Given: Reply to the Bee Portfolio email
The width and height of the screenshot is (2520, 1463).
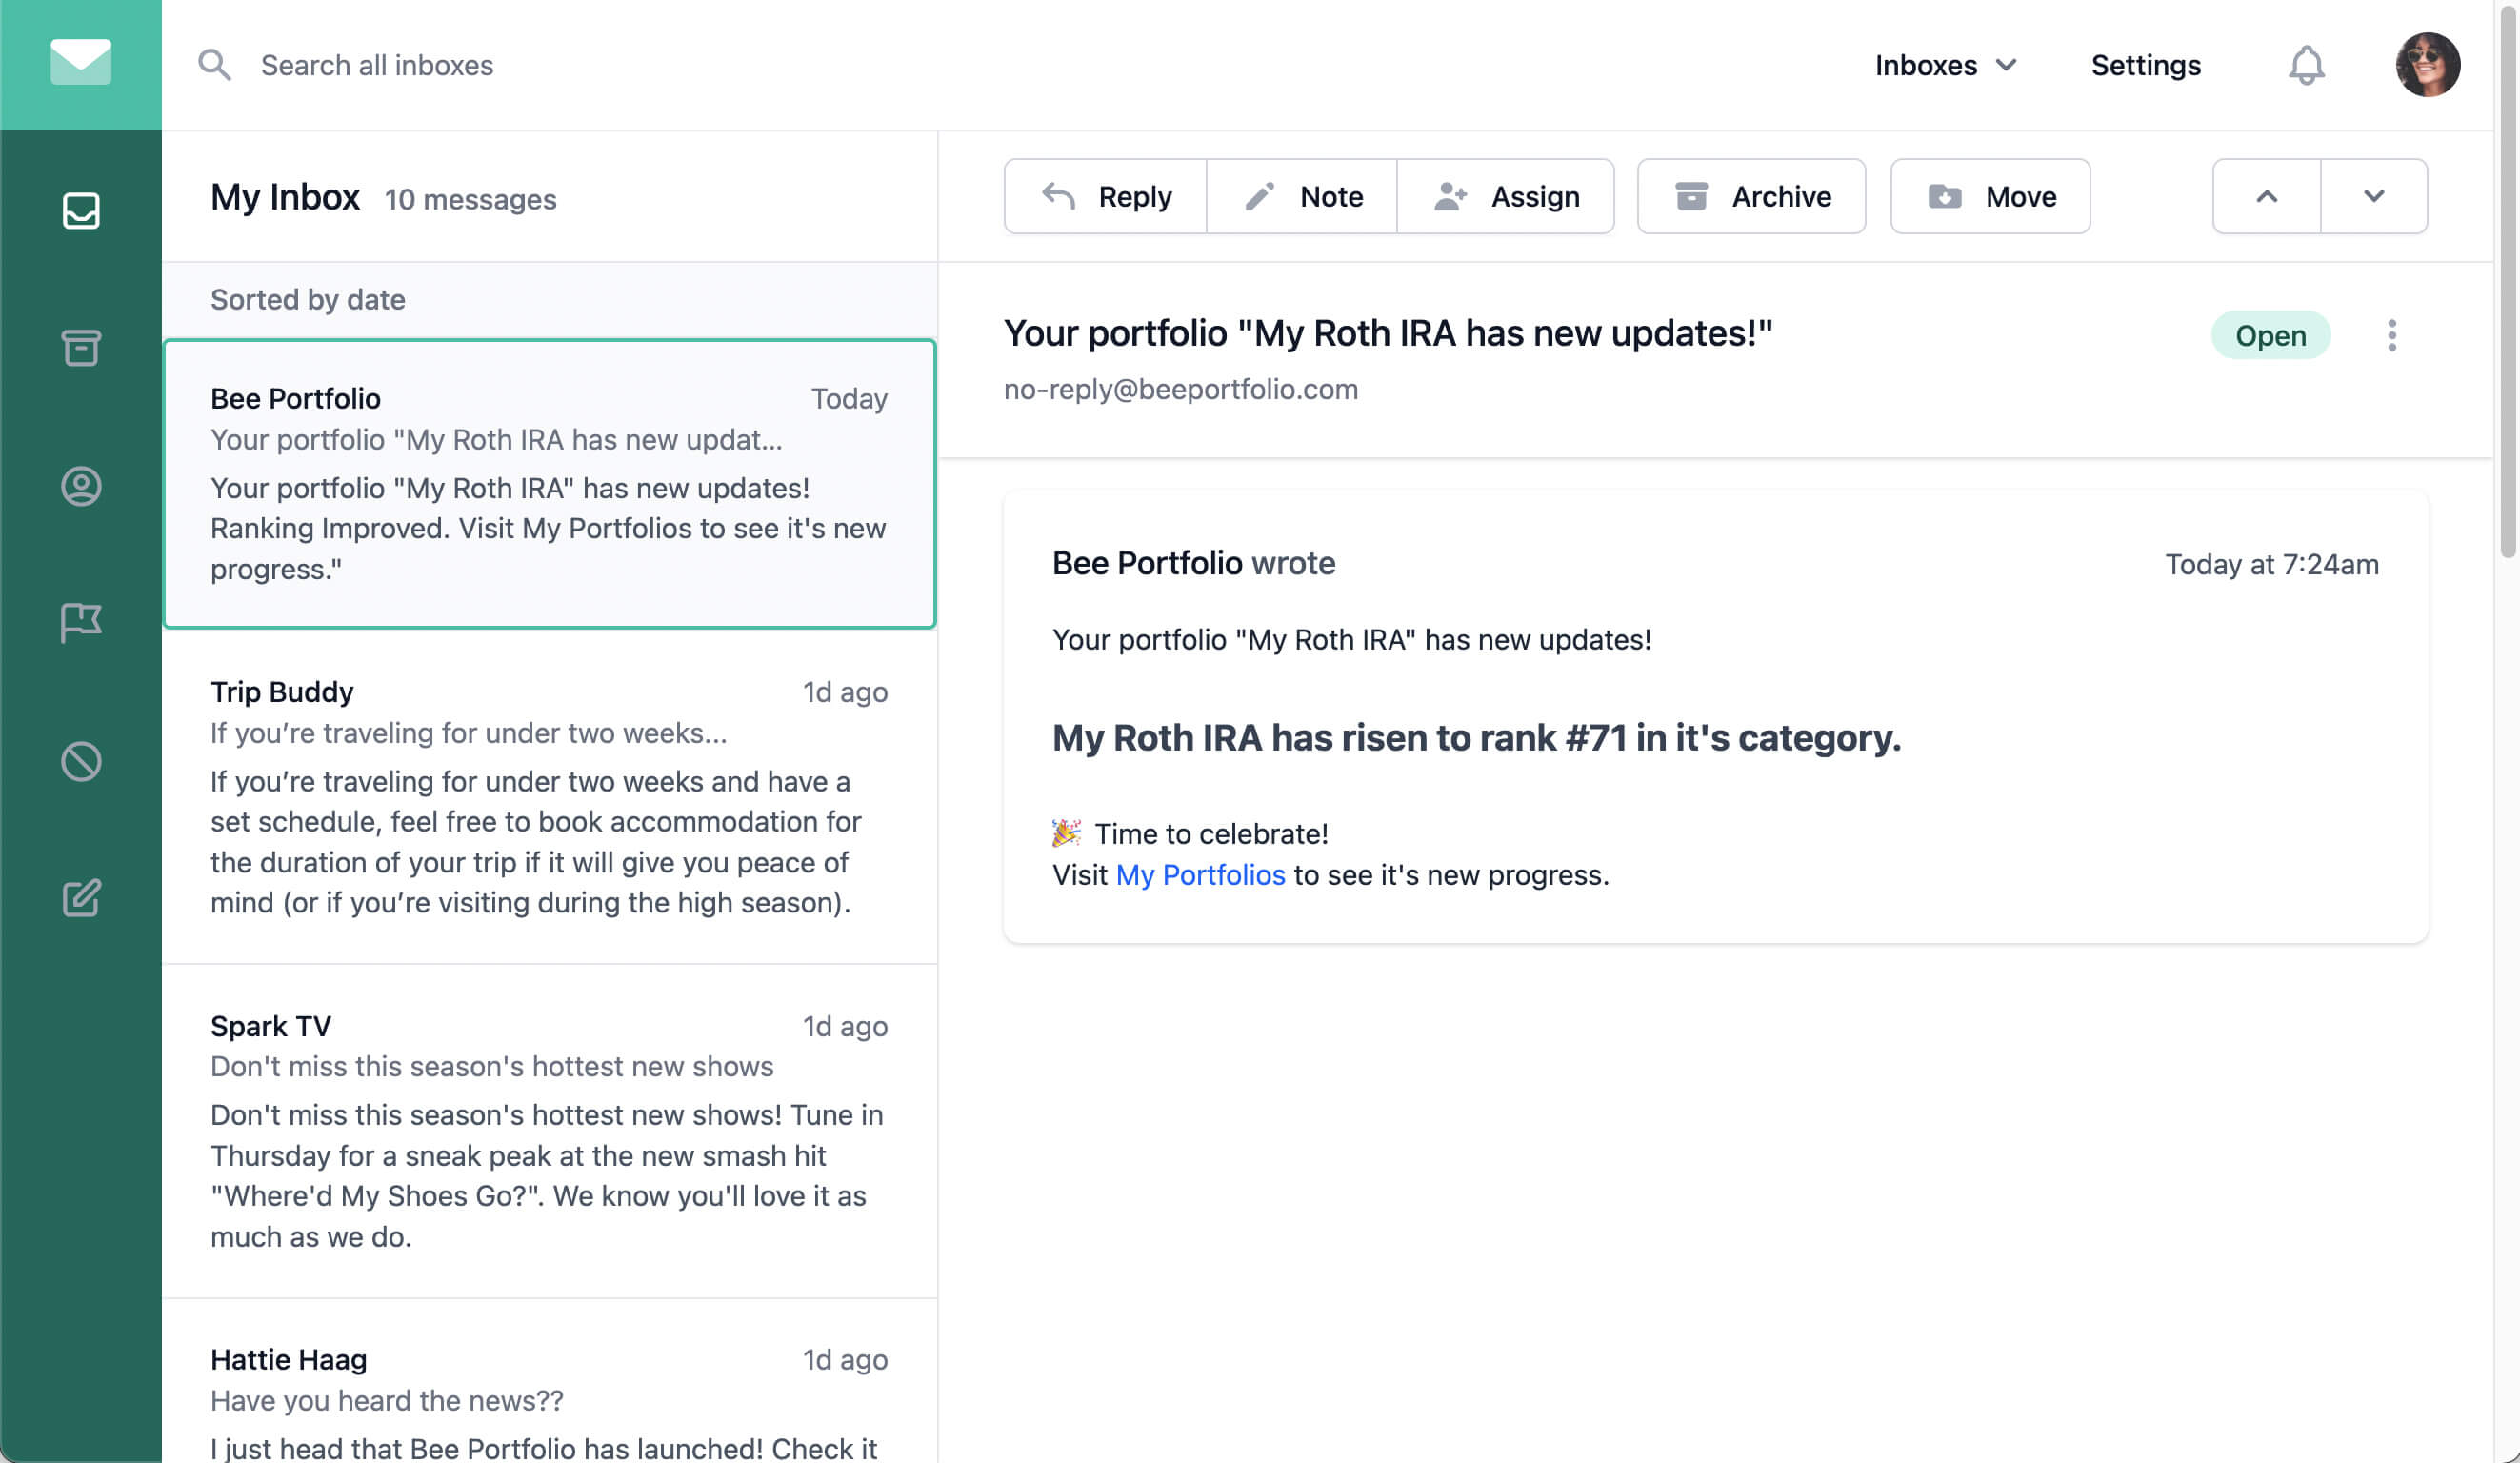Looking at the screenshot, I should pyautogui.click(x=1104, y=196).
